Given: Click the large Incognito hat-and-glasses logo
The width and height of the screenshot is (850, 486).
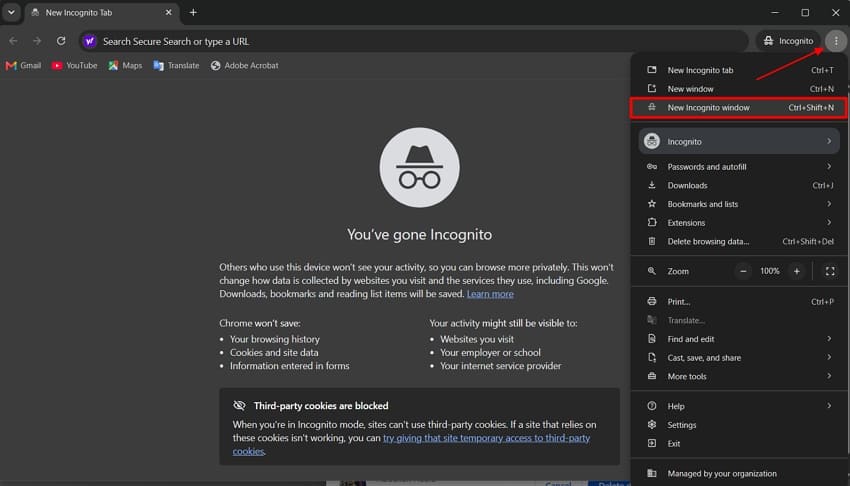Looking at the screenshot, I should tap(420, 167).
